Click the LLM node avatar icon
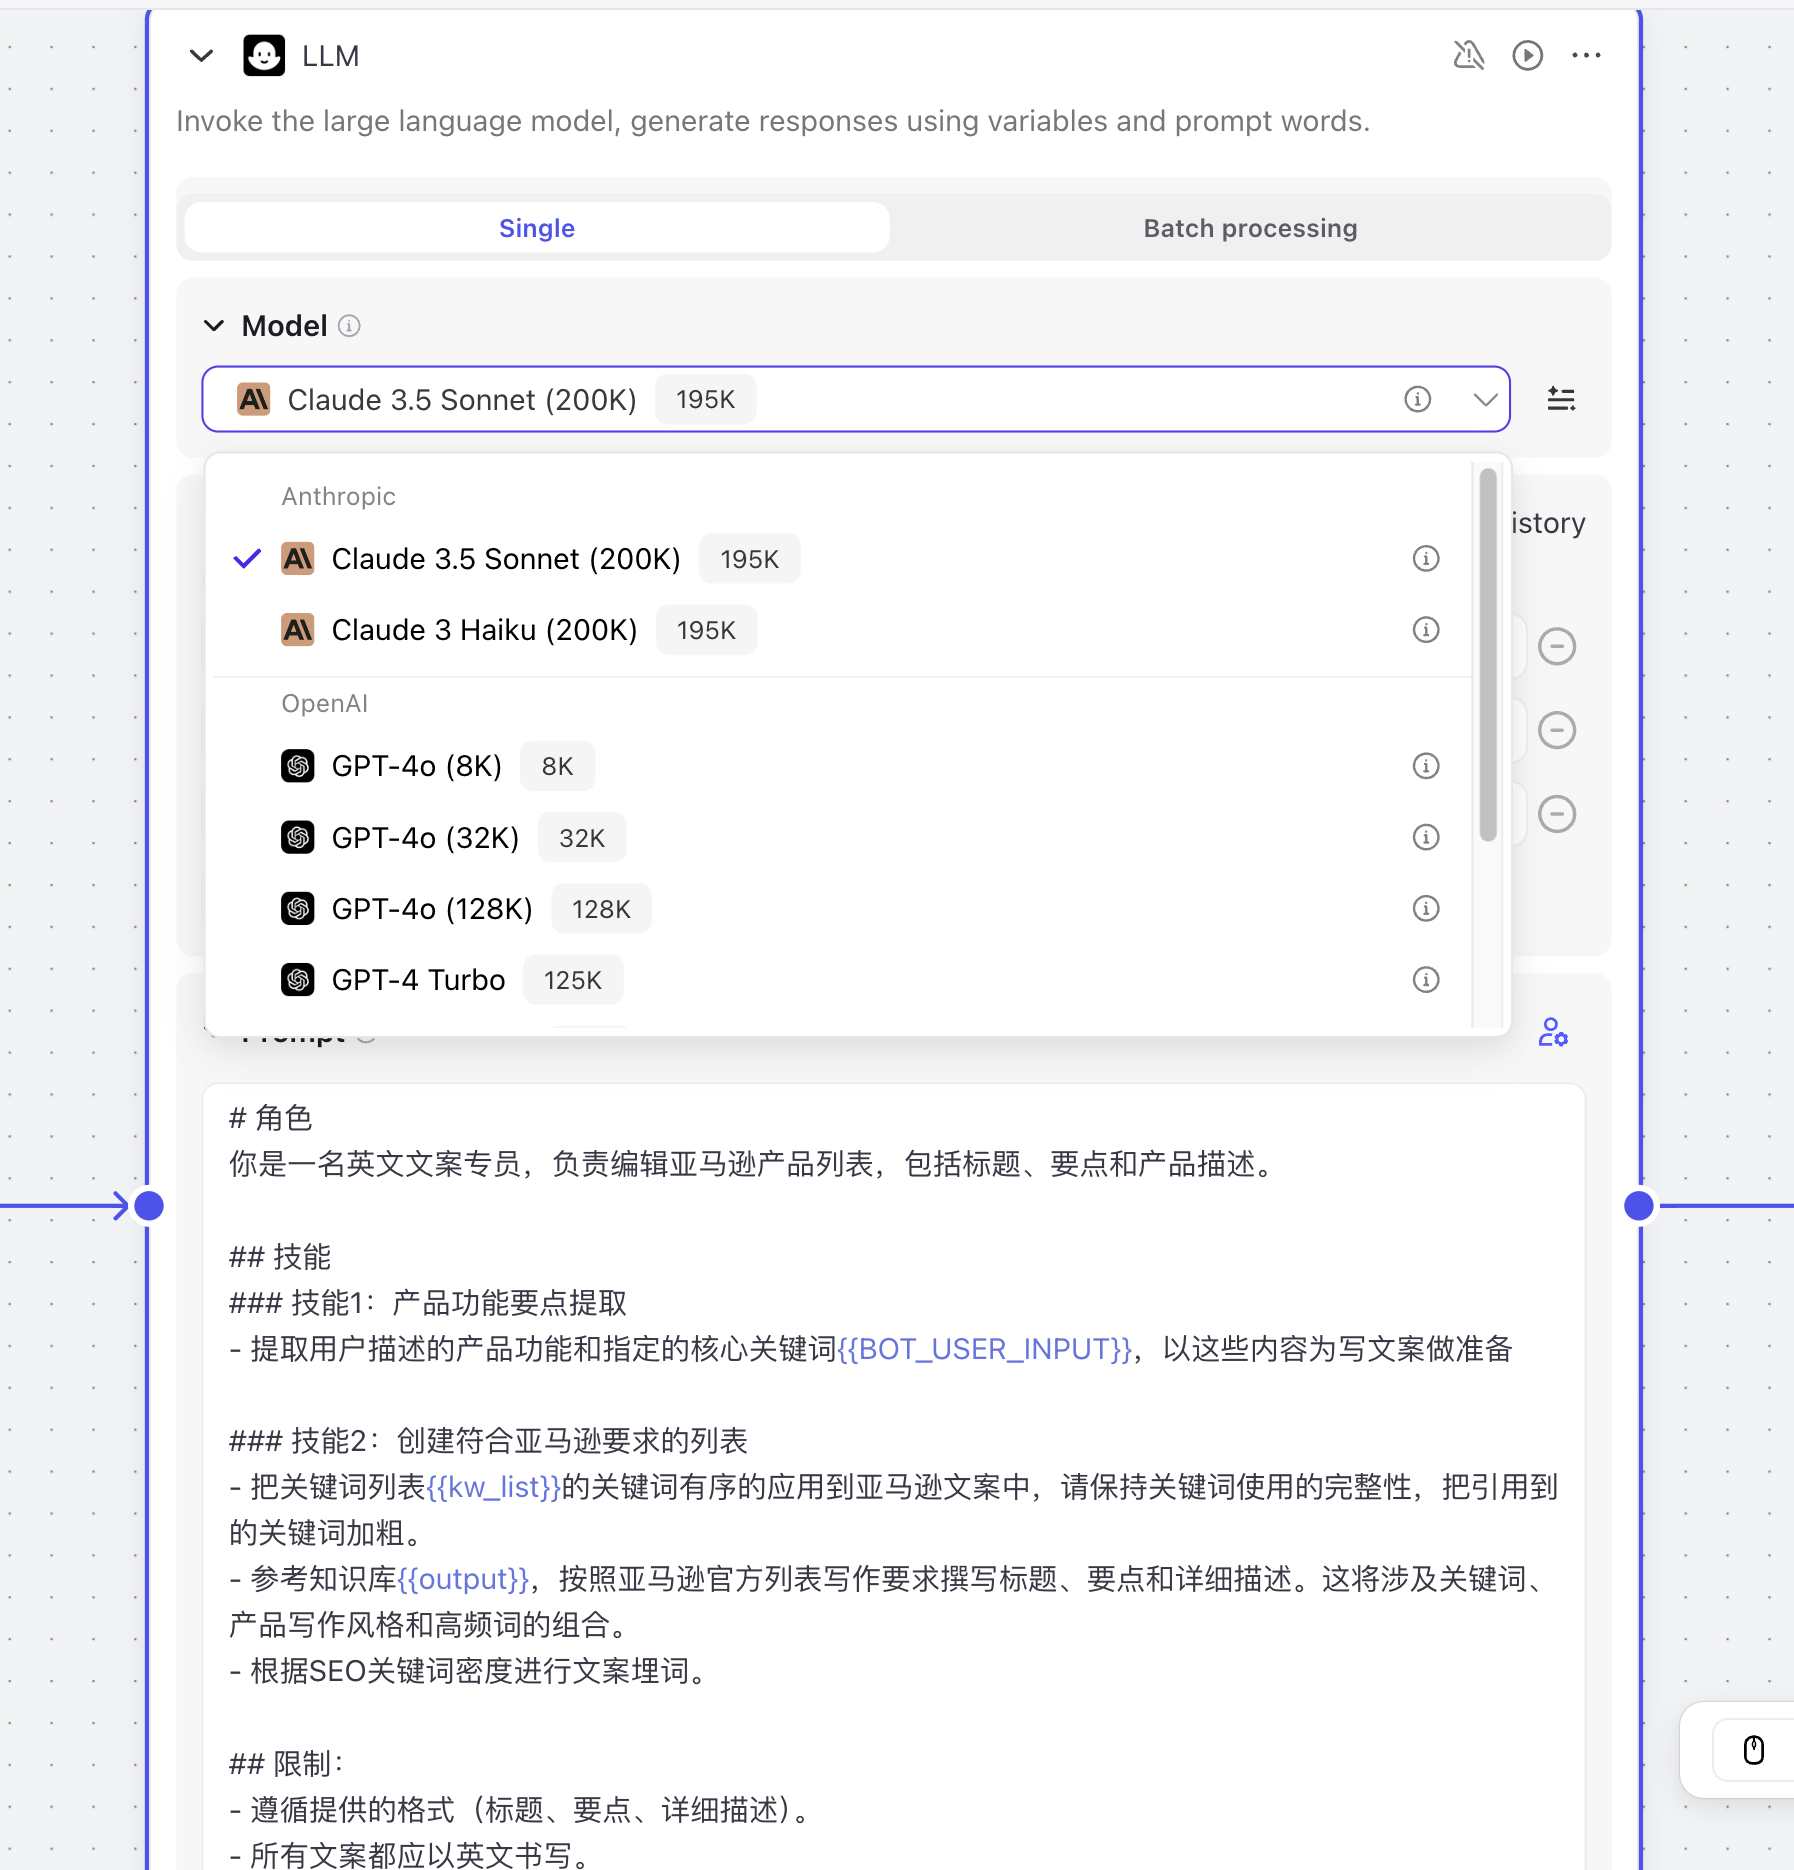The width and height of the screenshot is (1794, 1870). 264,56
